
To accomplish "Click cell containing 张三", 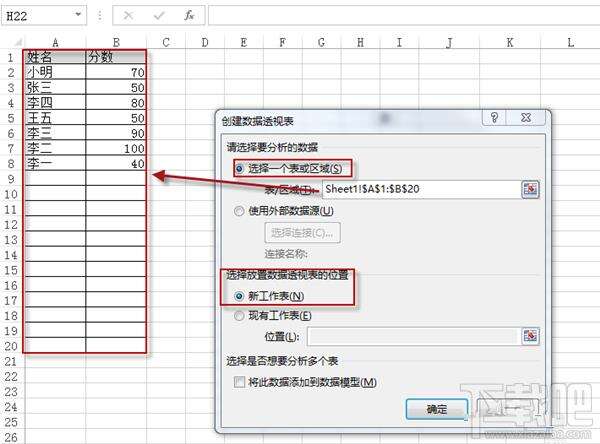I will tap(55, 88).
